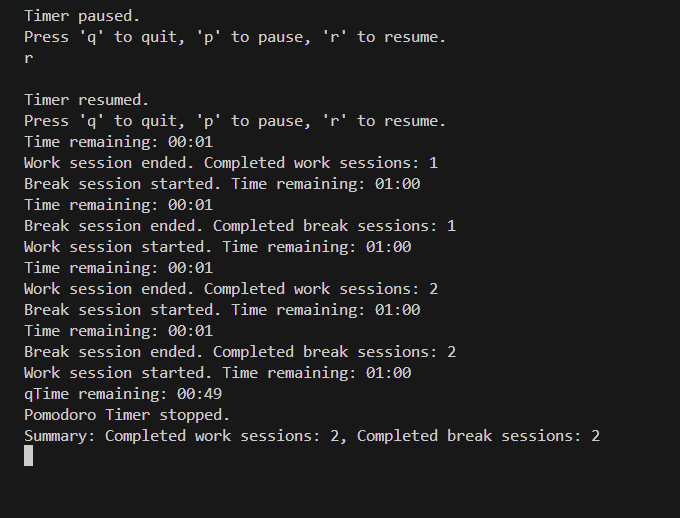Click the lone typed 'r' input line
The image size is (680, 518).
(28, 58)
